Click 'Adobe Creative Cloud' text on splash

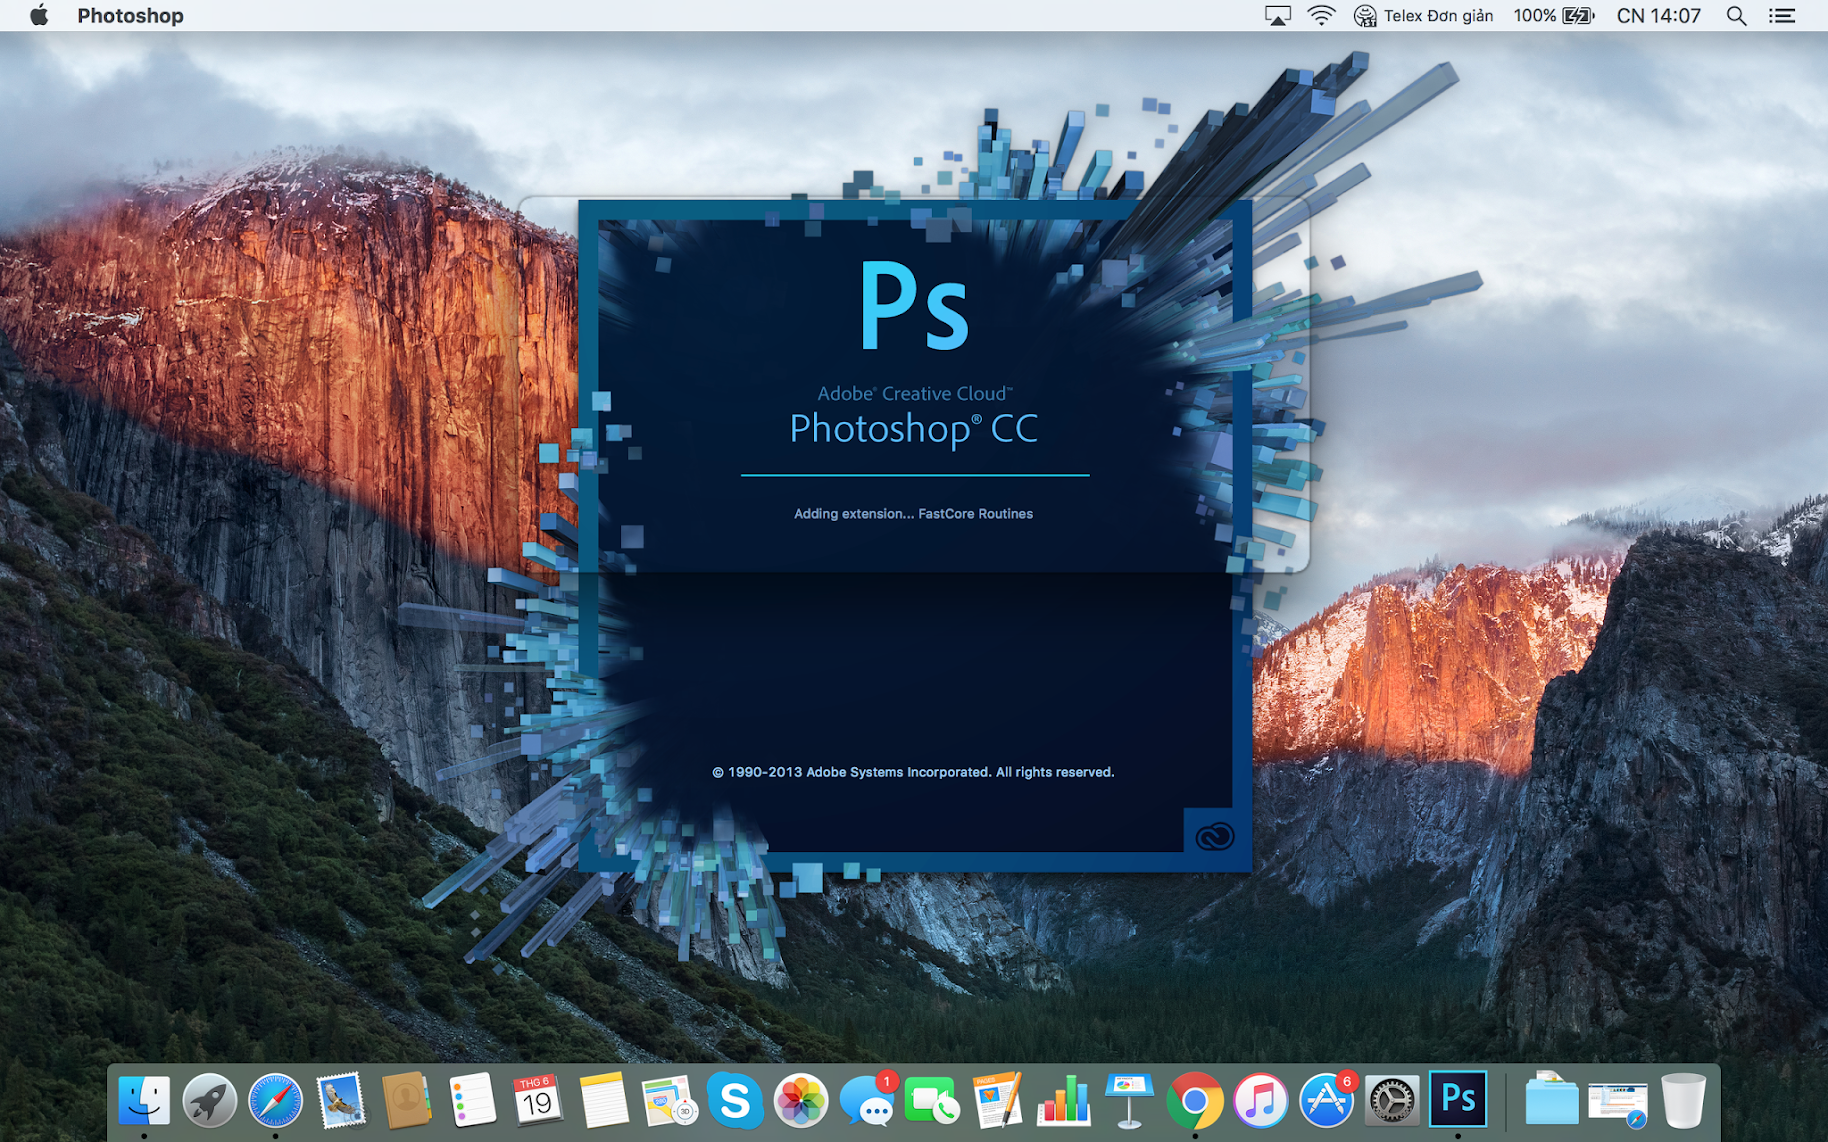[x=915, y=393]
